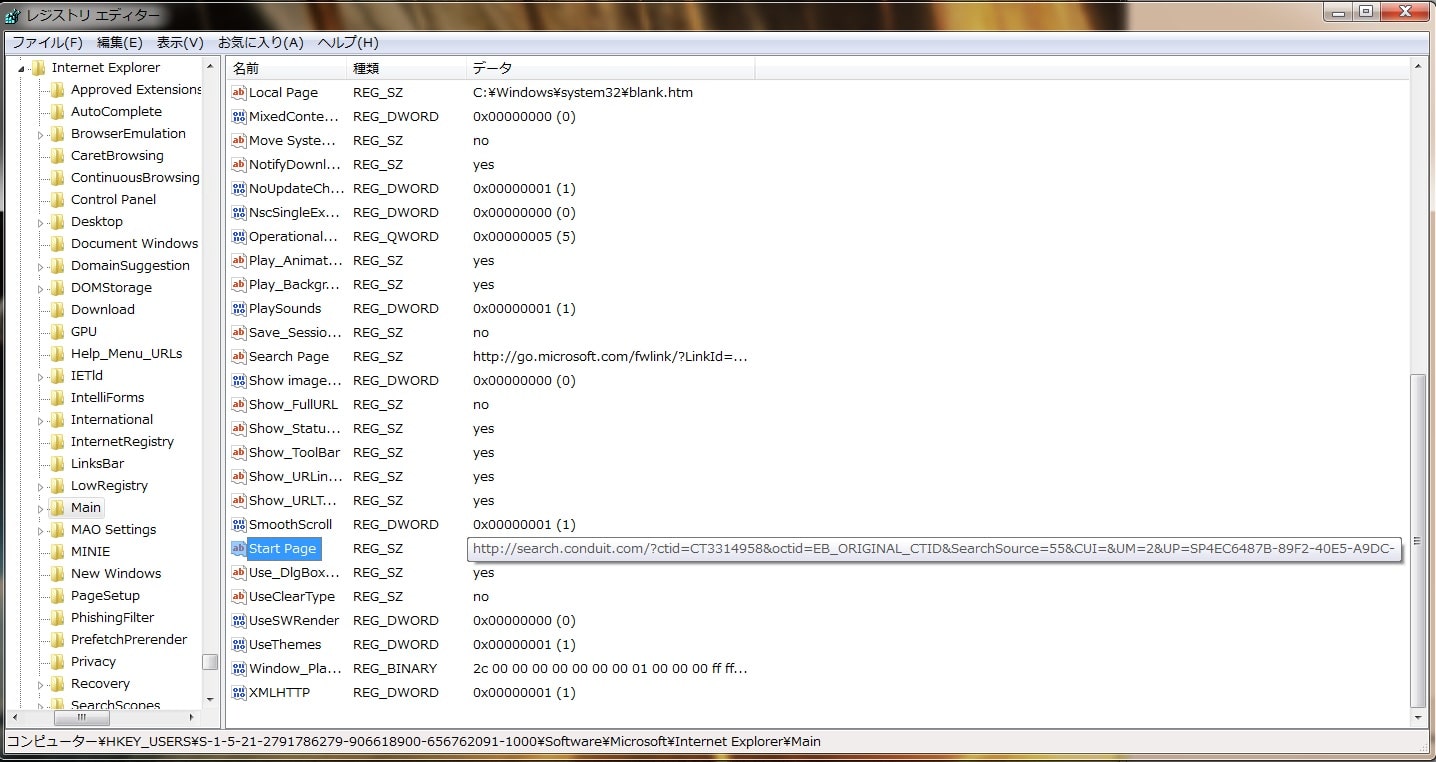Click the Local Page string value icon
Screen dimensions: 1436x762
[239, 92]
